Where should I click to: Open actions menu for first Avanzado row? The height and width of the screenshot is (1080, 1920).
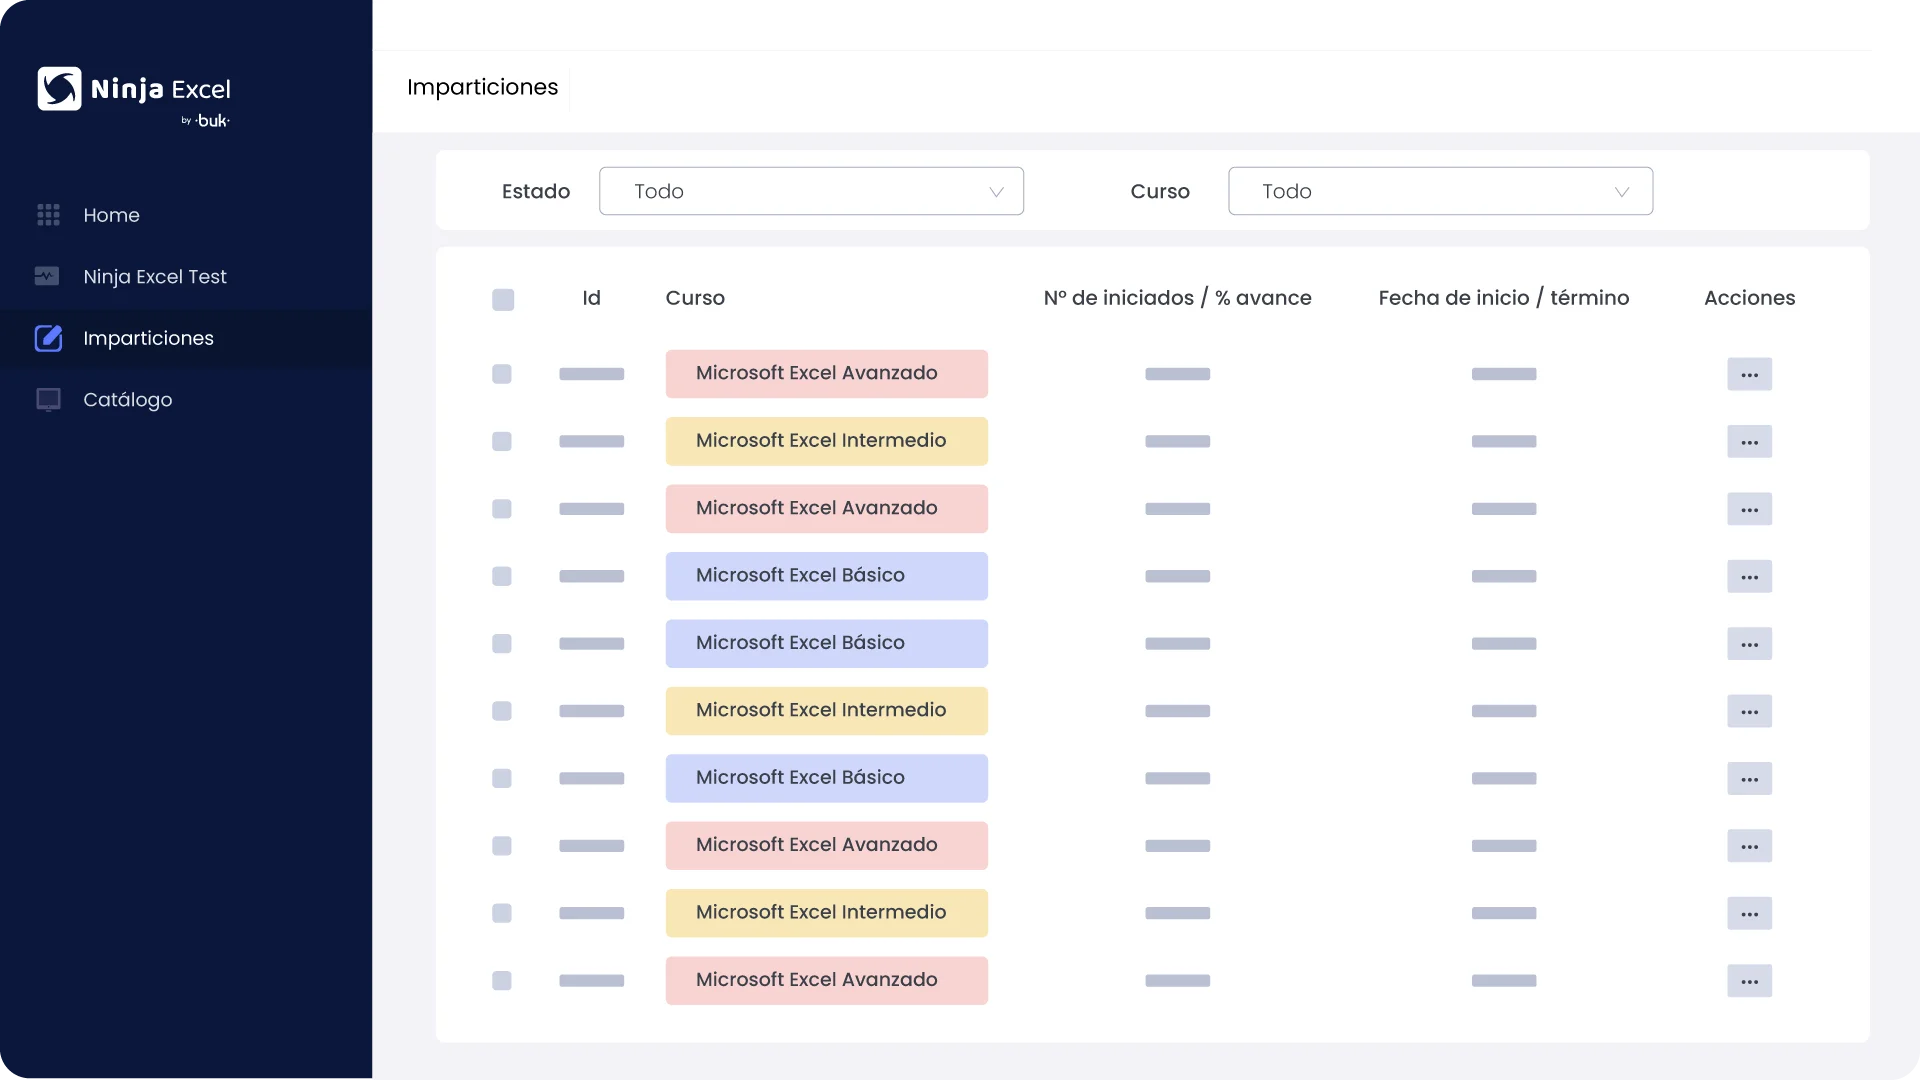click(1749, 375)
